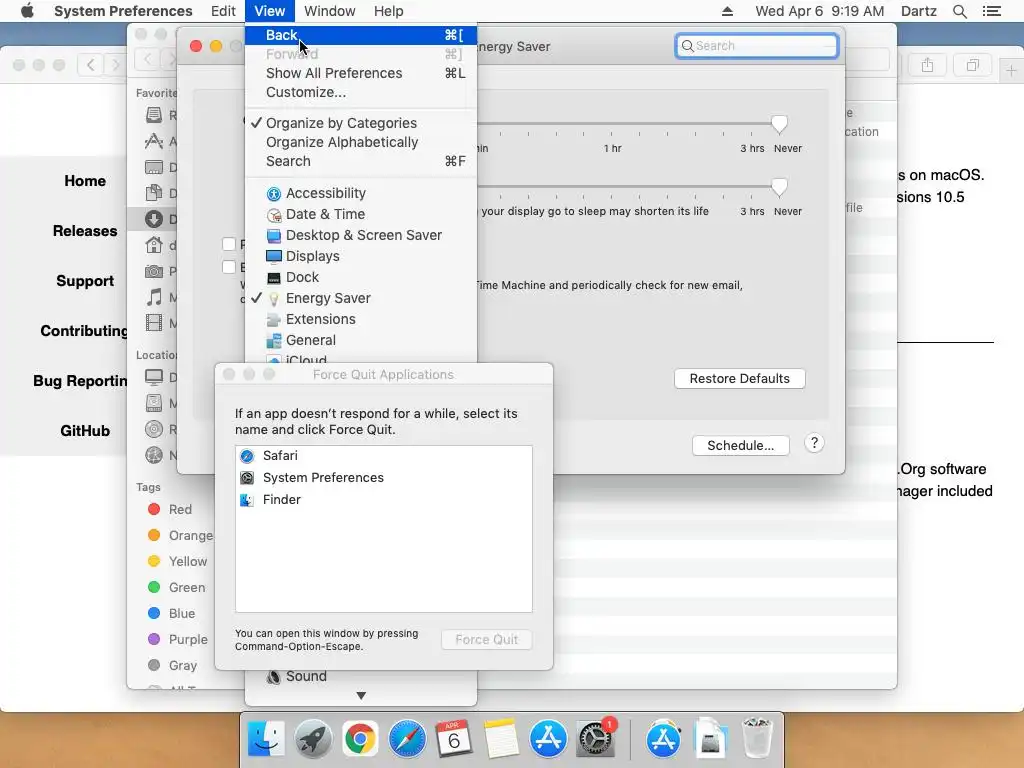Screen dimensions: 1024x768
Task: Click Safari share toolbar icon
Action: (x=927, y=65)
